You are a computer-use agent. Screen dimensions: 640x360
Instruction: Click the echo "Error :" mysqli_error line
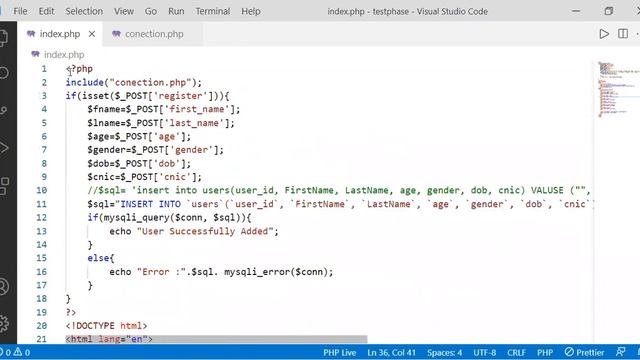pos(221,272)
